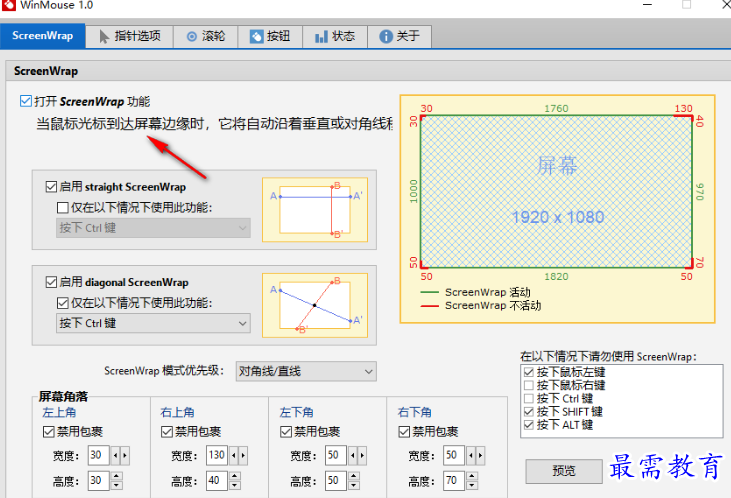The image size is (731, 498).
Task: Toggle 禁用包裹 for 右上角
Action: click(167, 432)
